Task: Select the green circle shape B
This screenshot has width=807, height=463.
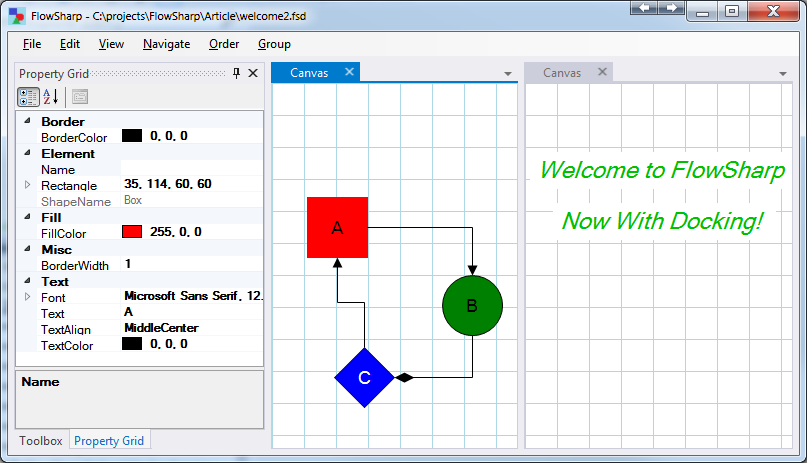Action: [x=472, y=305]
